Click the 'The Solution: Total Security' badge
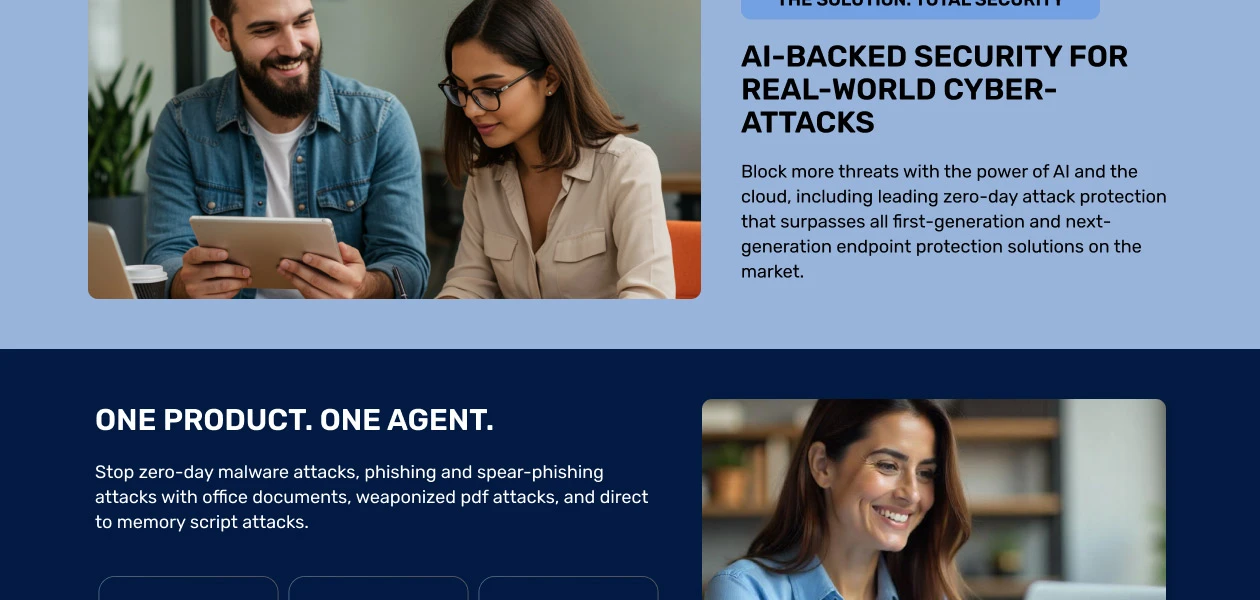Image resolution: width=1260 pixels, height=600 pixels. pos(920,8)
